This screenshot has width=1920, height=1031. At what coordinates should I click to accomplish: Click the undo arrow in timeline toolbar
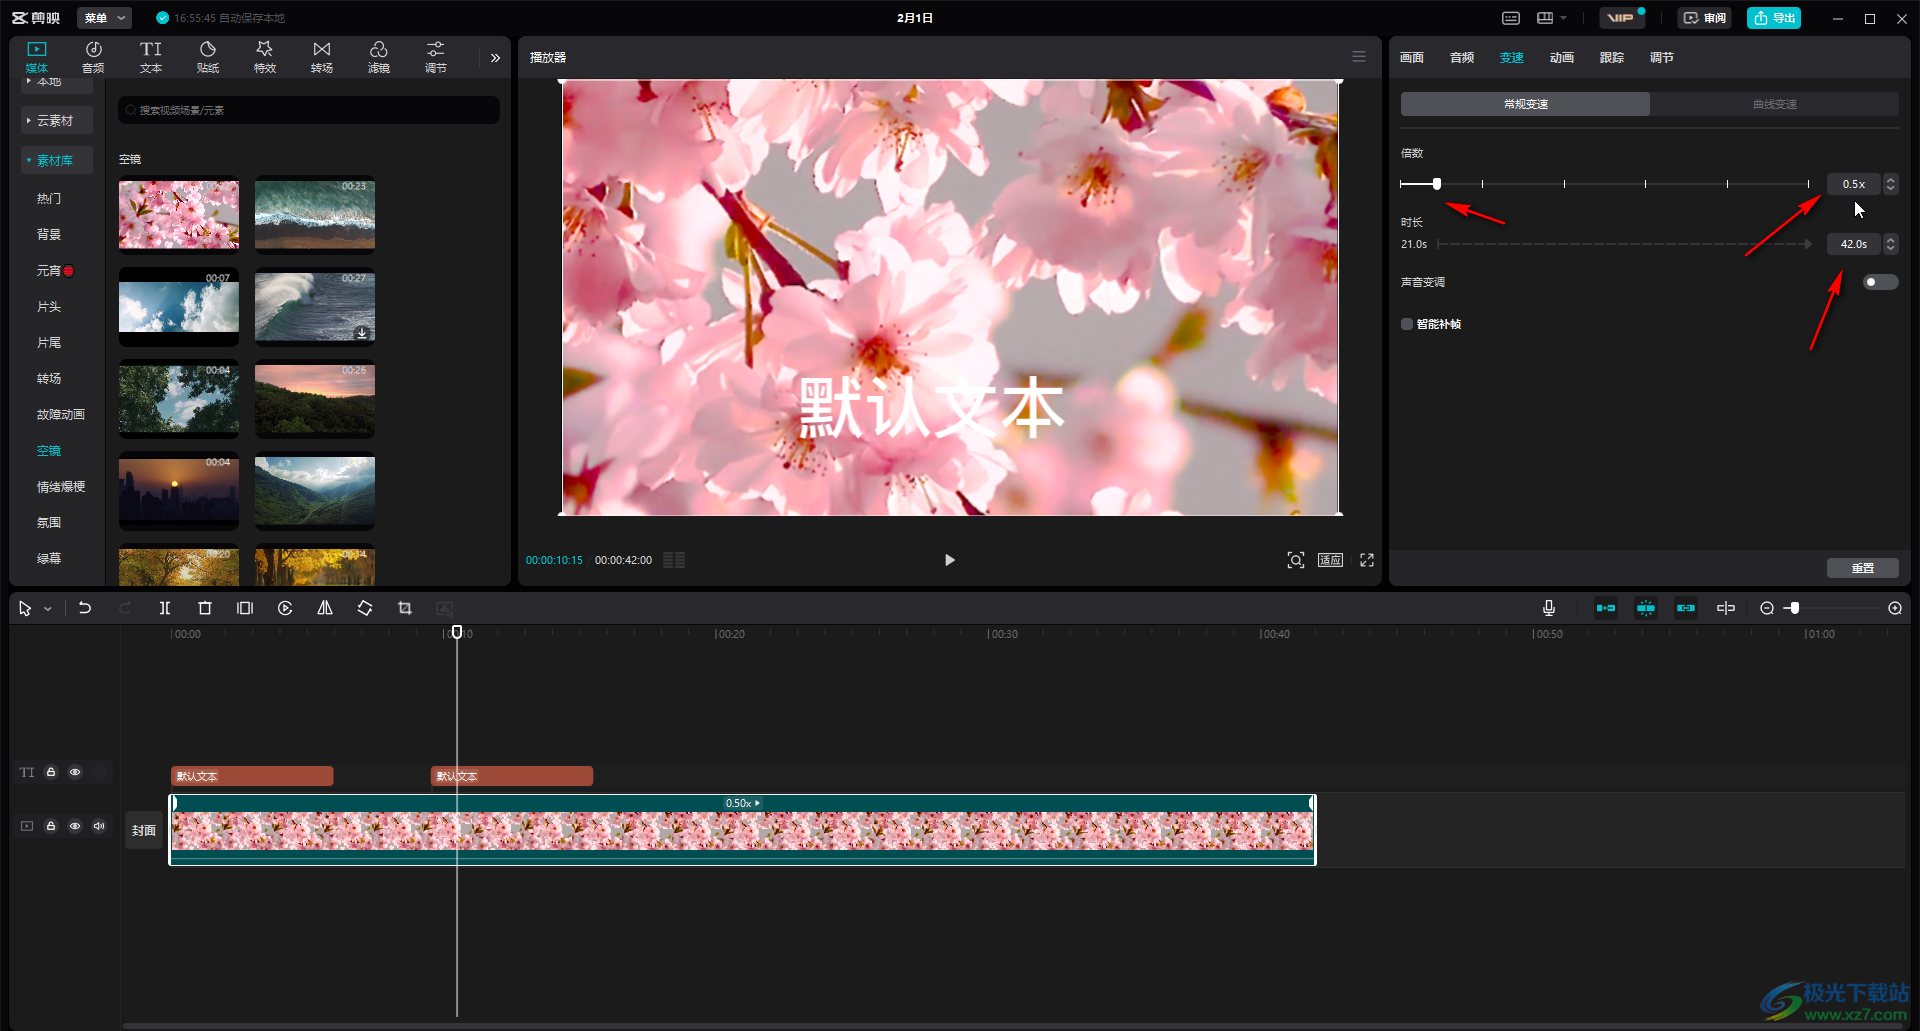point(85,608)
